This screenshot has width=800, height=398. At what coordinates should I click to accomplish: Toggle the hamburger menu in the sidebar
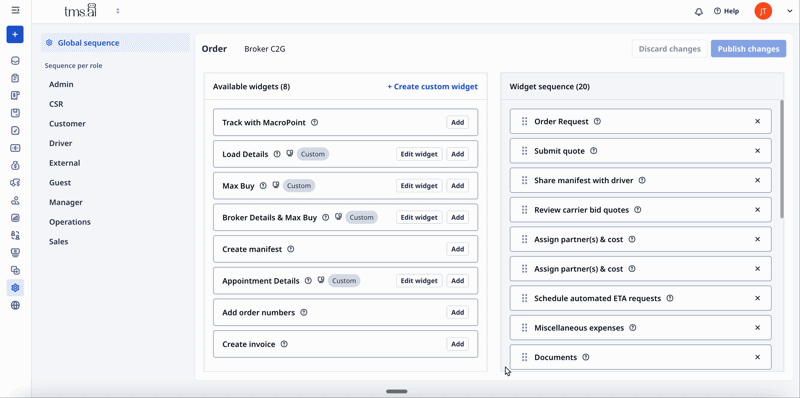coord(15,10)
